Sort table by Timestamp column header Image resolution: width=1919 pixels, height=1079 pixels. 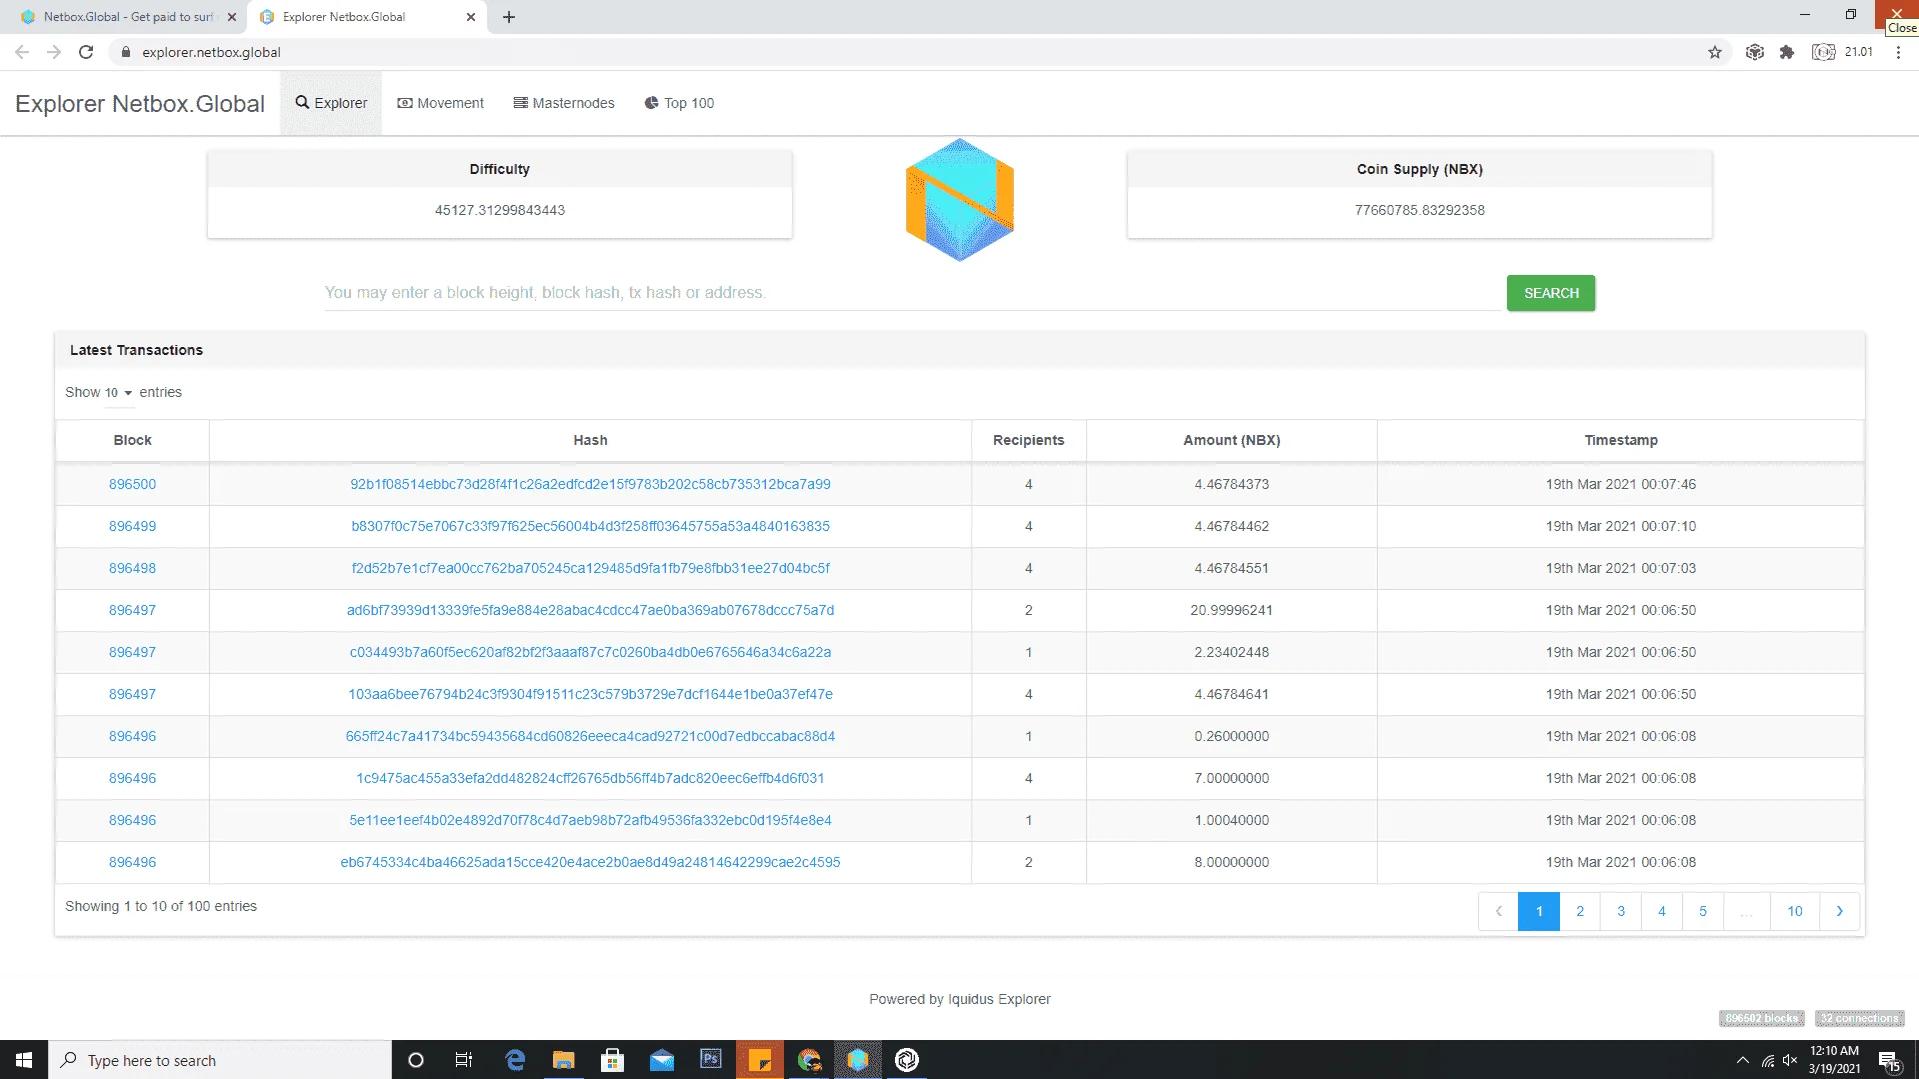tap(1620, 440)
